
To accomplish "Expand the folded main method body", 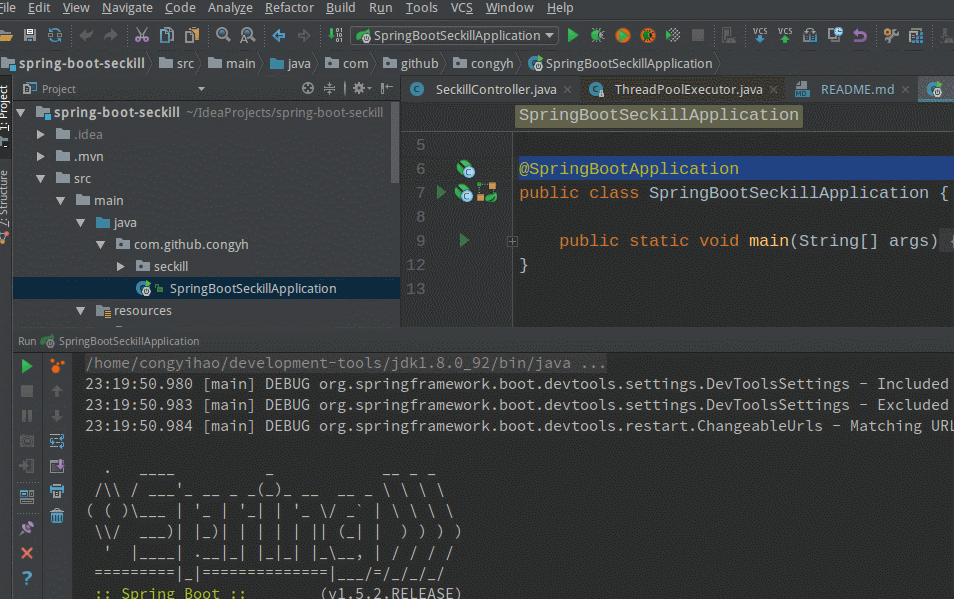I will coord(512,241).
